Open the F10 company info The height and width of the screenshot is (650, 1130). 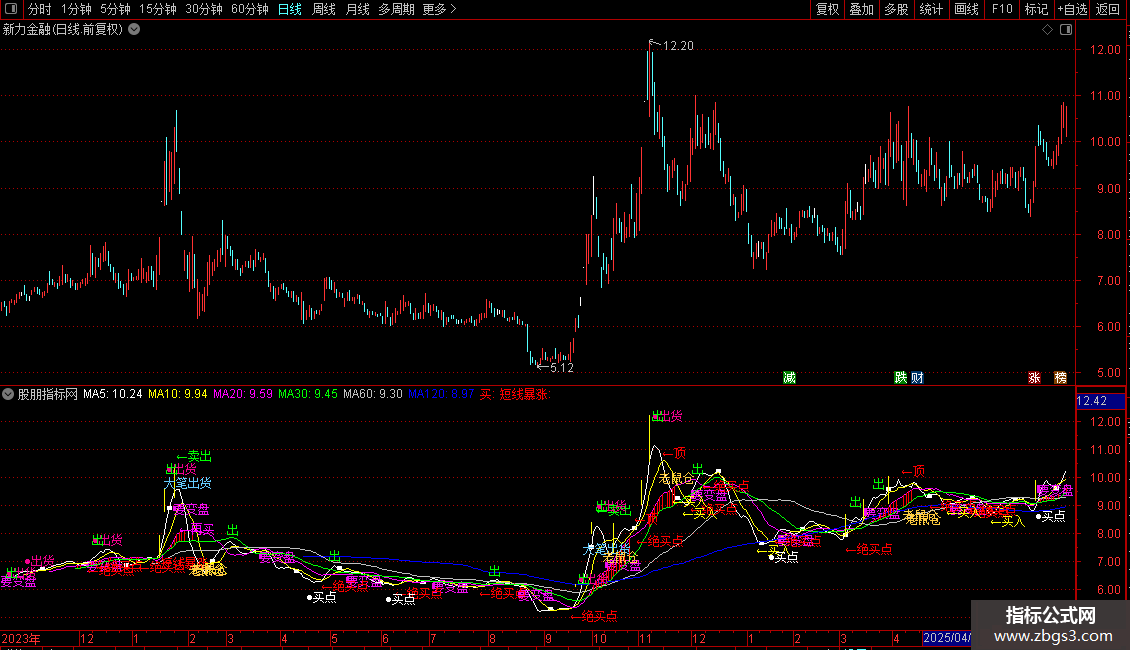coord(1002,9)
